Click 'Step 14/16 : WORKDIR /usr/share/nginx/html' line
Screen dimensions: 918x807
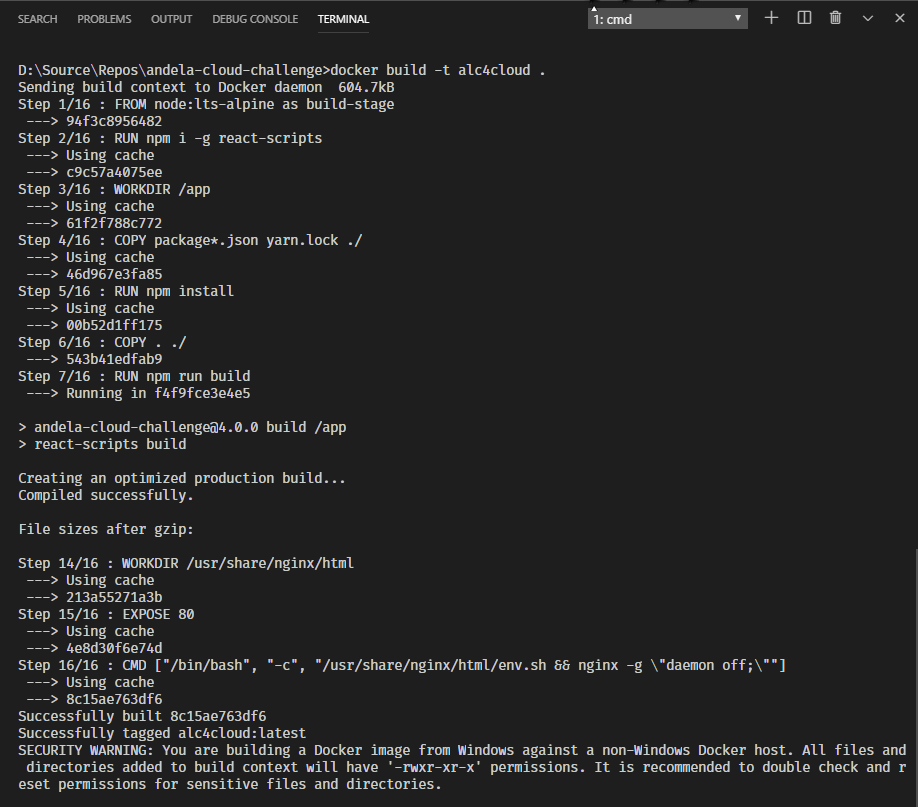pyautogui.click(x=186, y=563)
